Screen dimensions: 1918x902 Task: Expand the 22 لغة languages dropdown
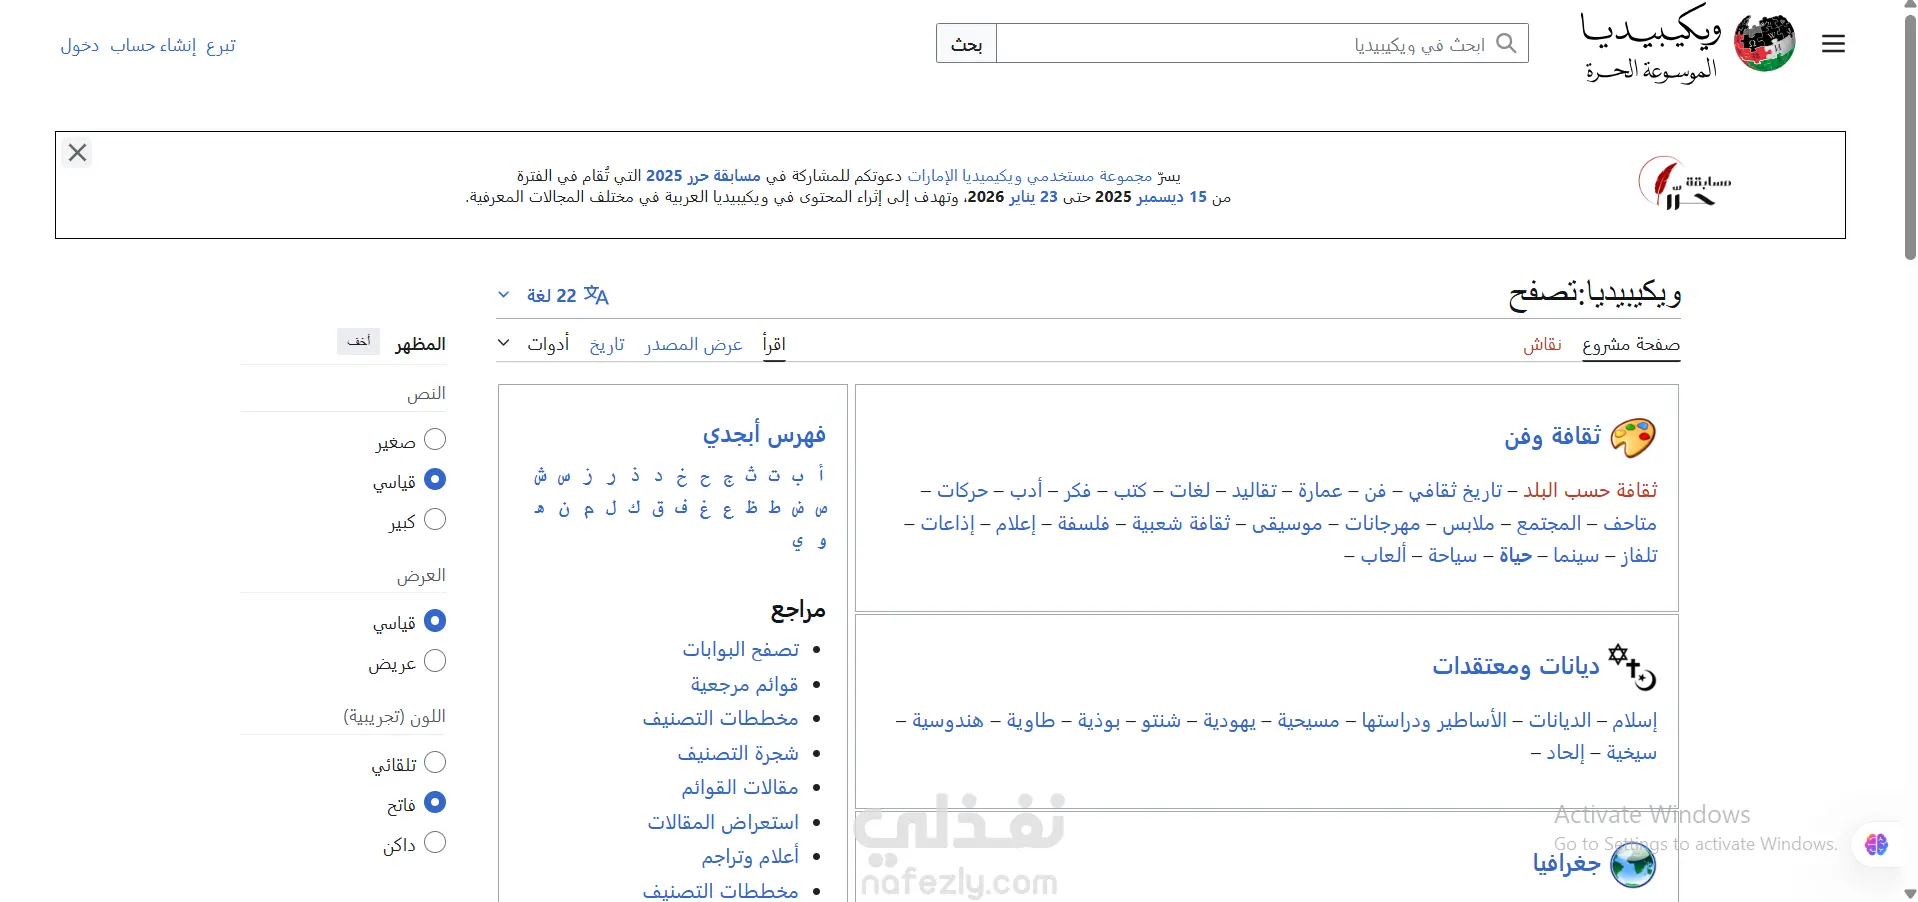pyautogui.click(x=553, y=295)
